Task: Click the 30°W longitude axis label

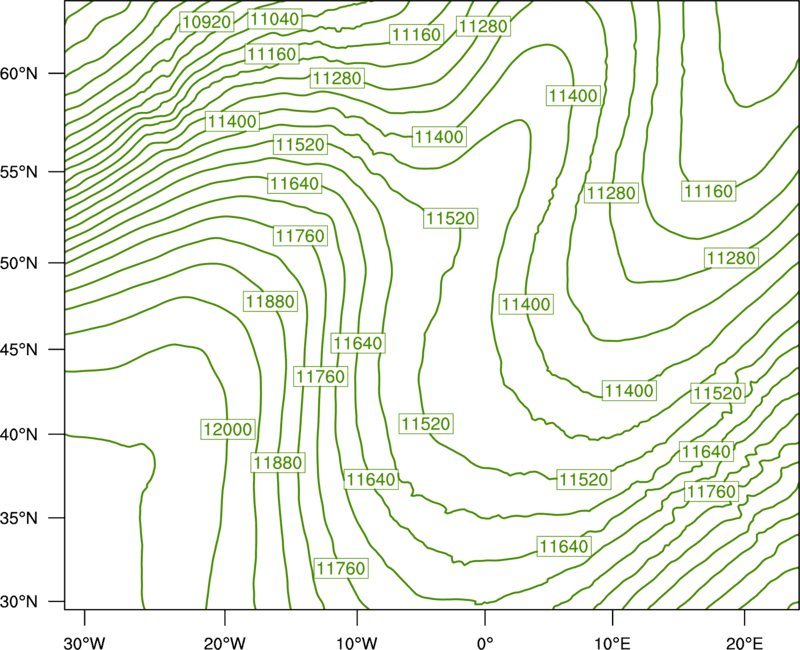Action: point(85,643)
